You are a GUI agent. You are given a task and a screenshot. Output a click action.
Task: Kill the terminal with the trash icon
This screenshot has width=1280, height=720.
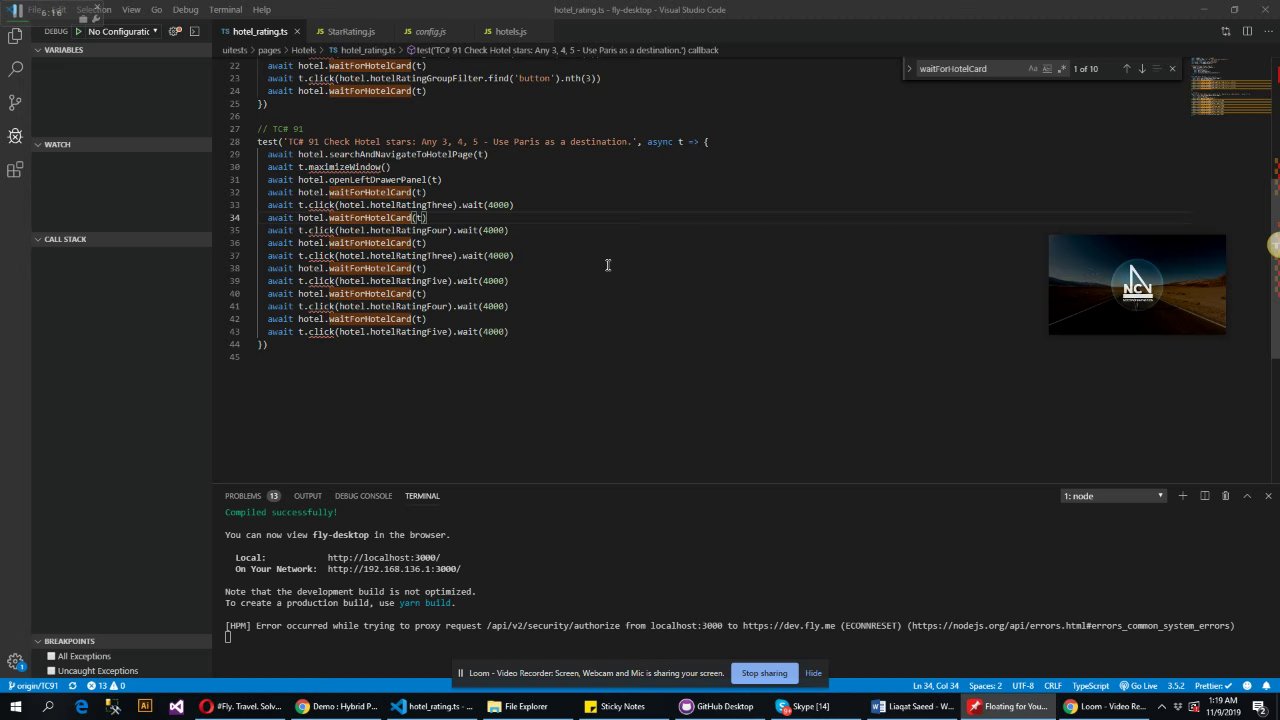(x=1225, y=496)
